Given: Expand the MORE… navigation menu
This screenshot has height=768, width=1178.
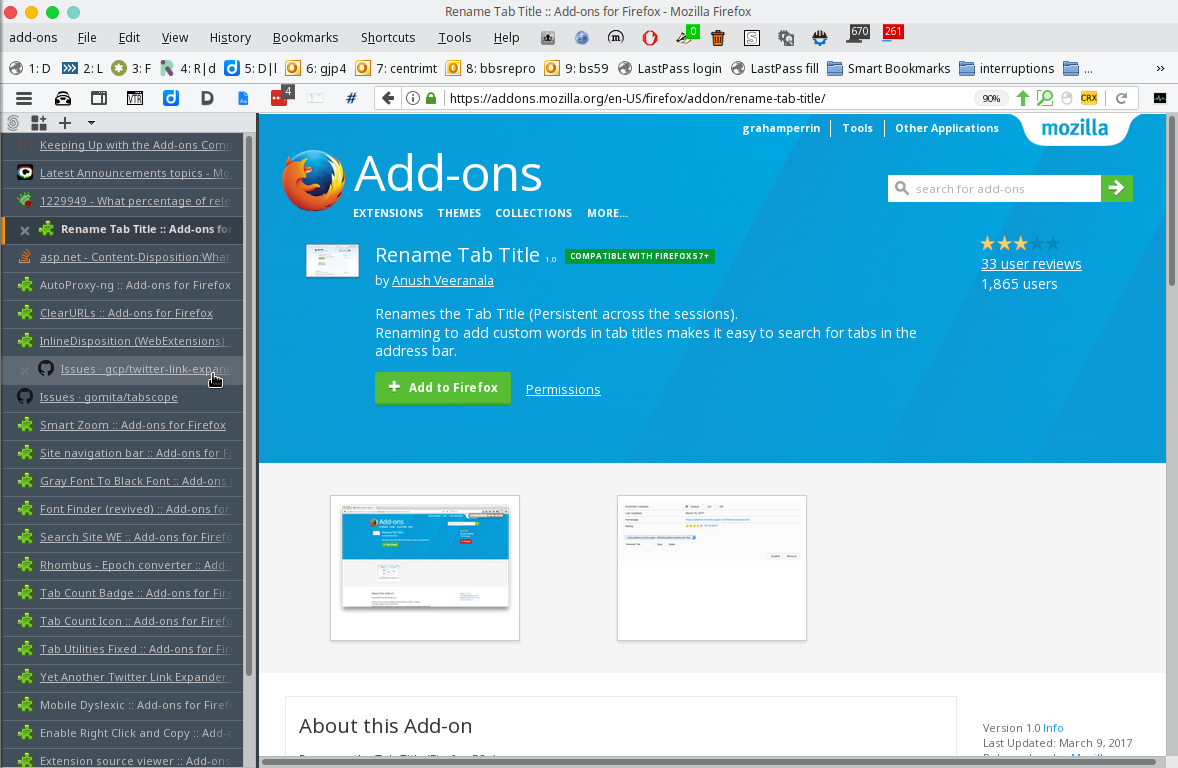Looking at the screenshot, I should coord(607,213).
